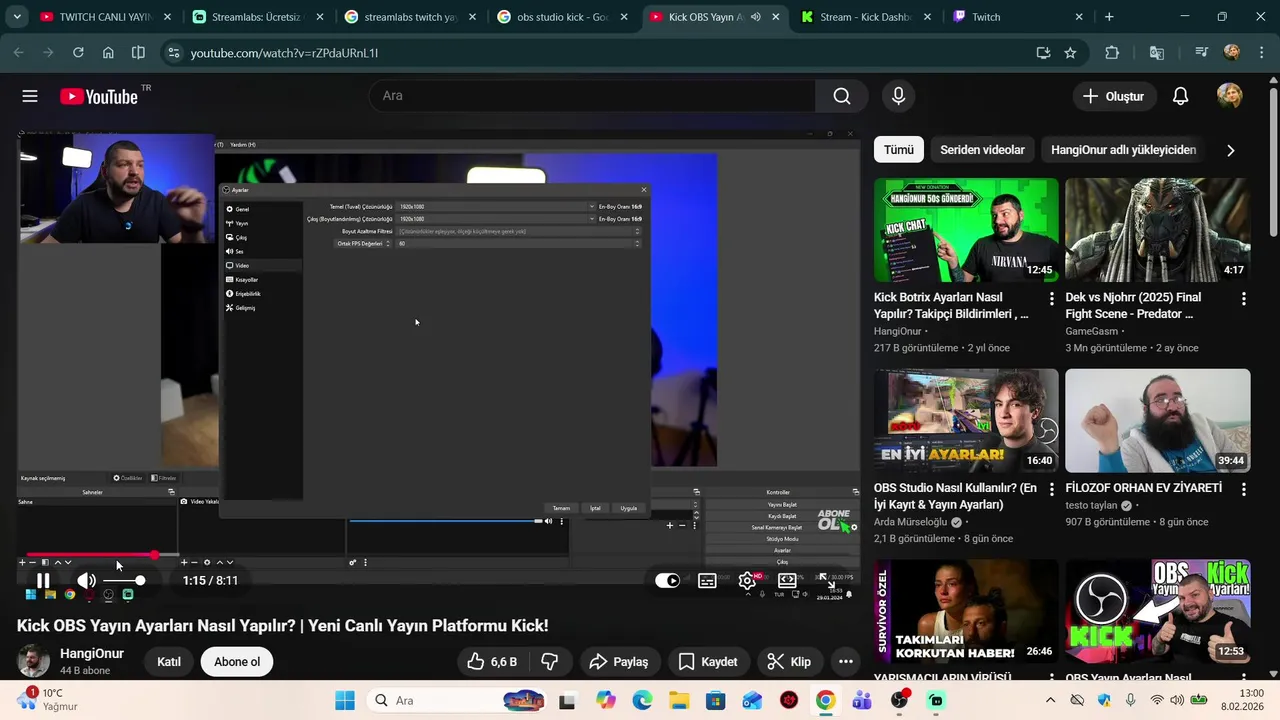Show more filter chips with the arrow
1280x720 pixels.
(1230, 150)
